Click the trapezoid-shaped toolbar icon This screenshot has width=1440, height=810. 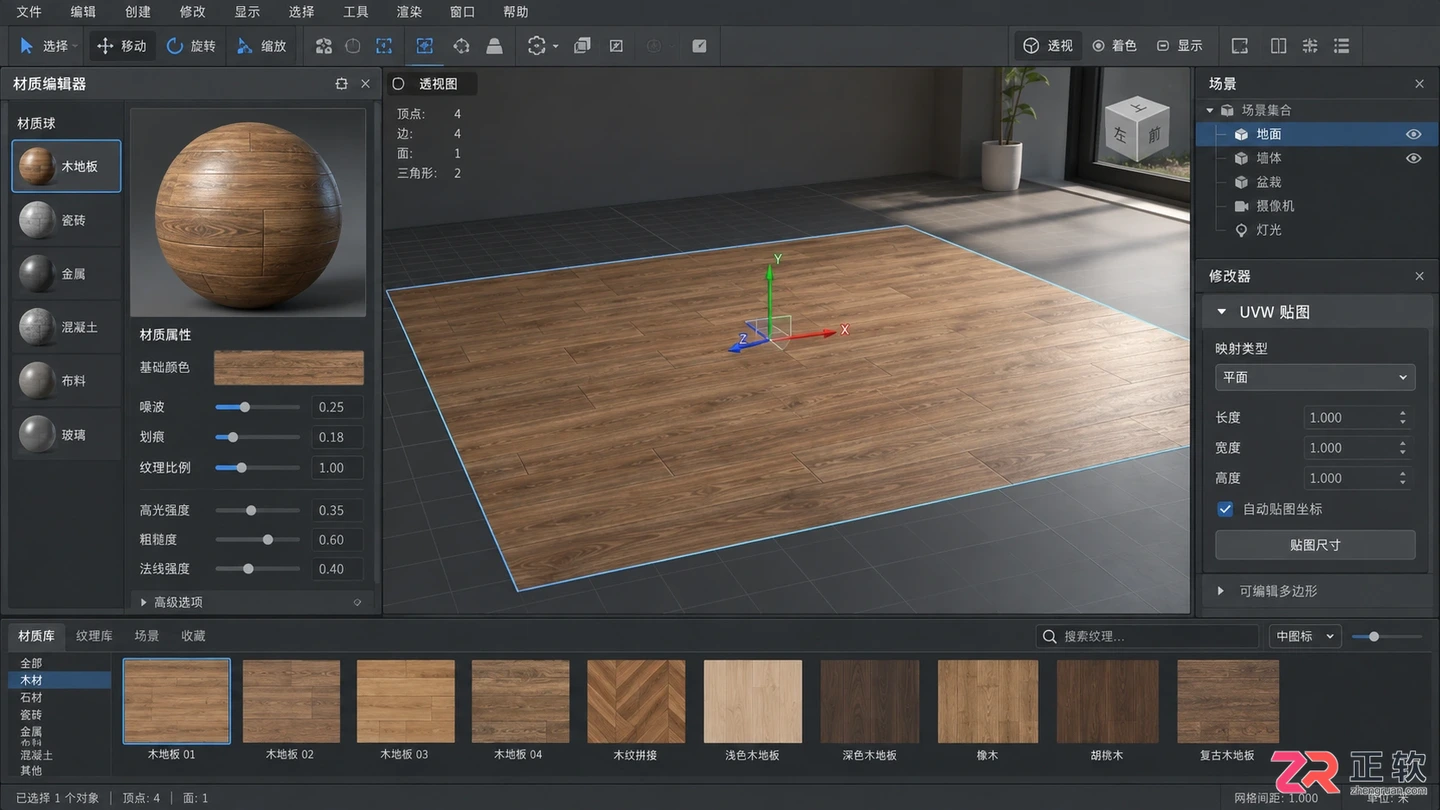pos(494,46)
